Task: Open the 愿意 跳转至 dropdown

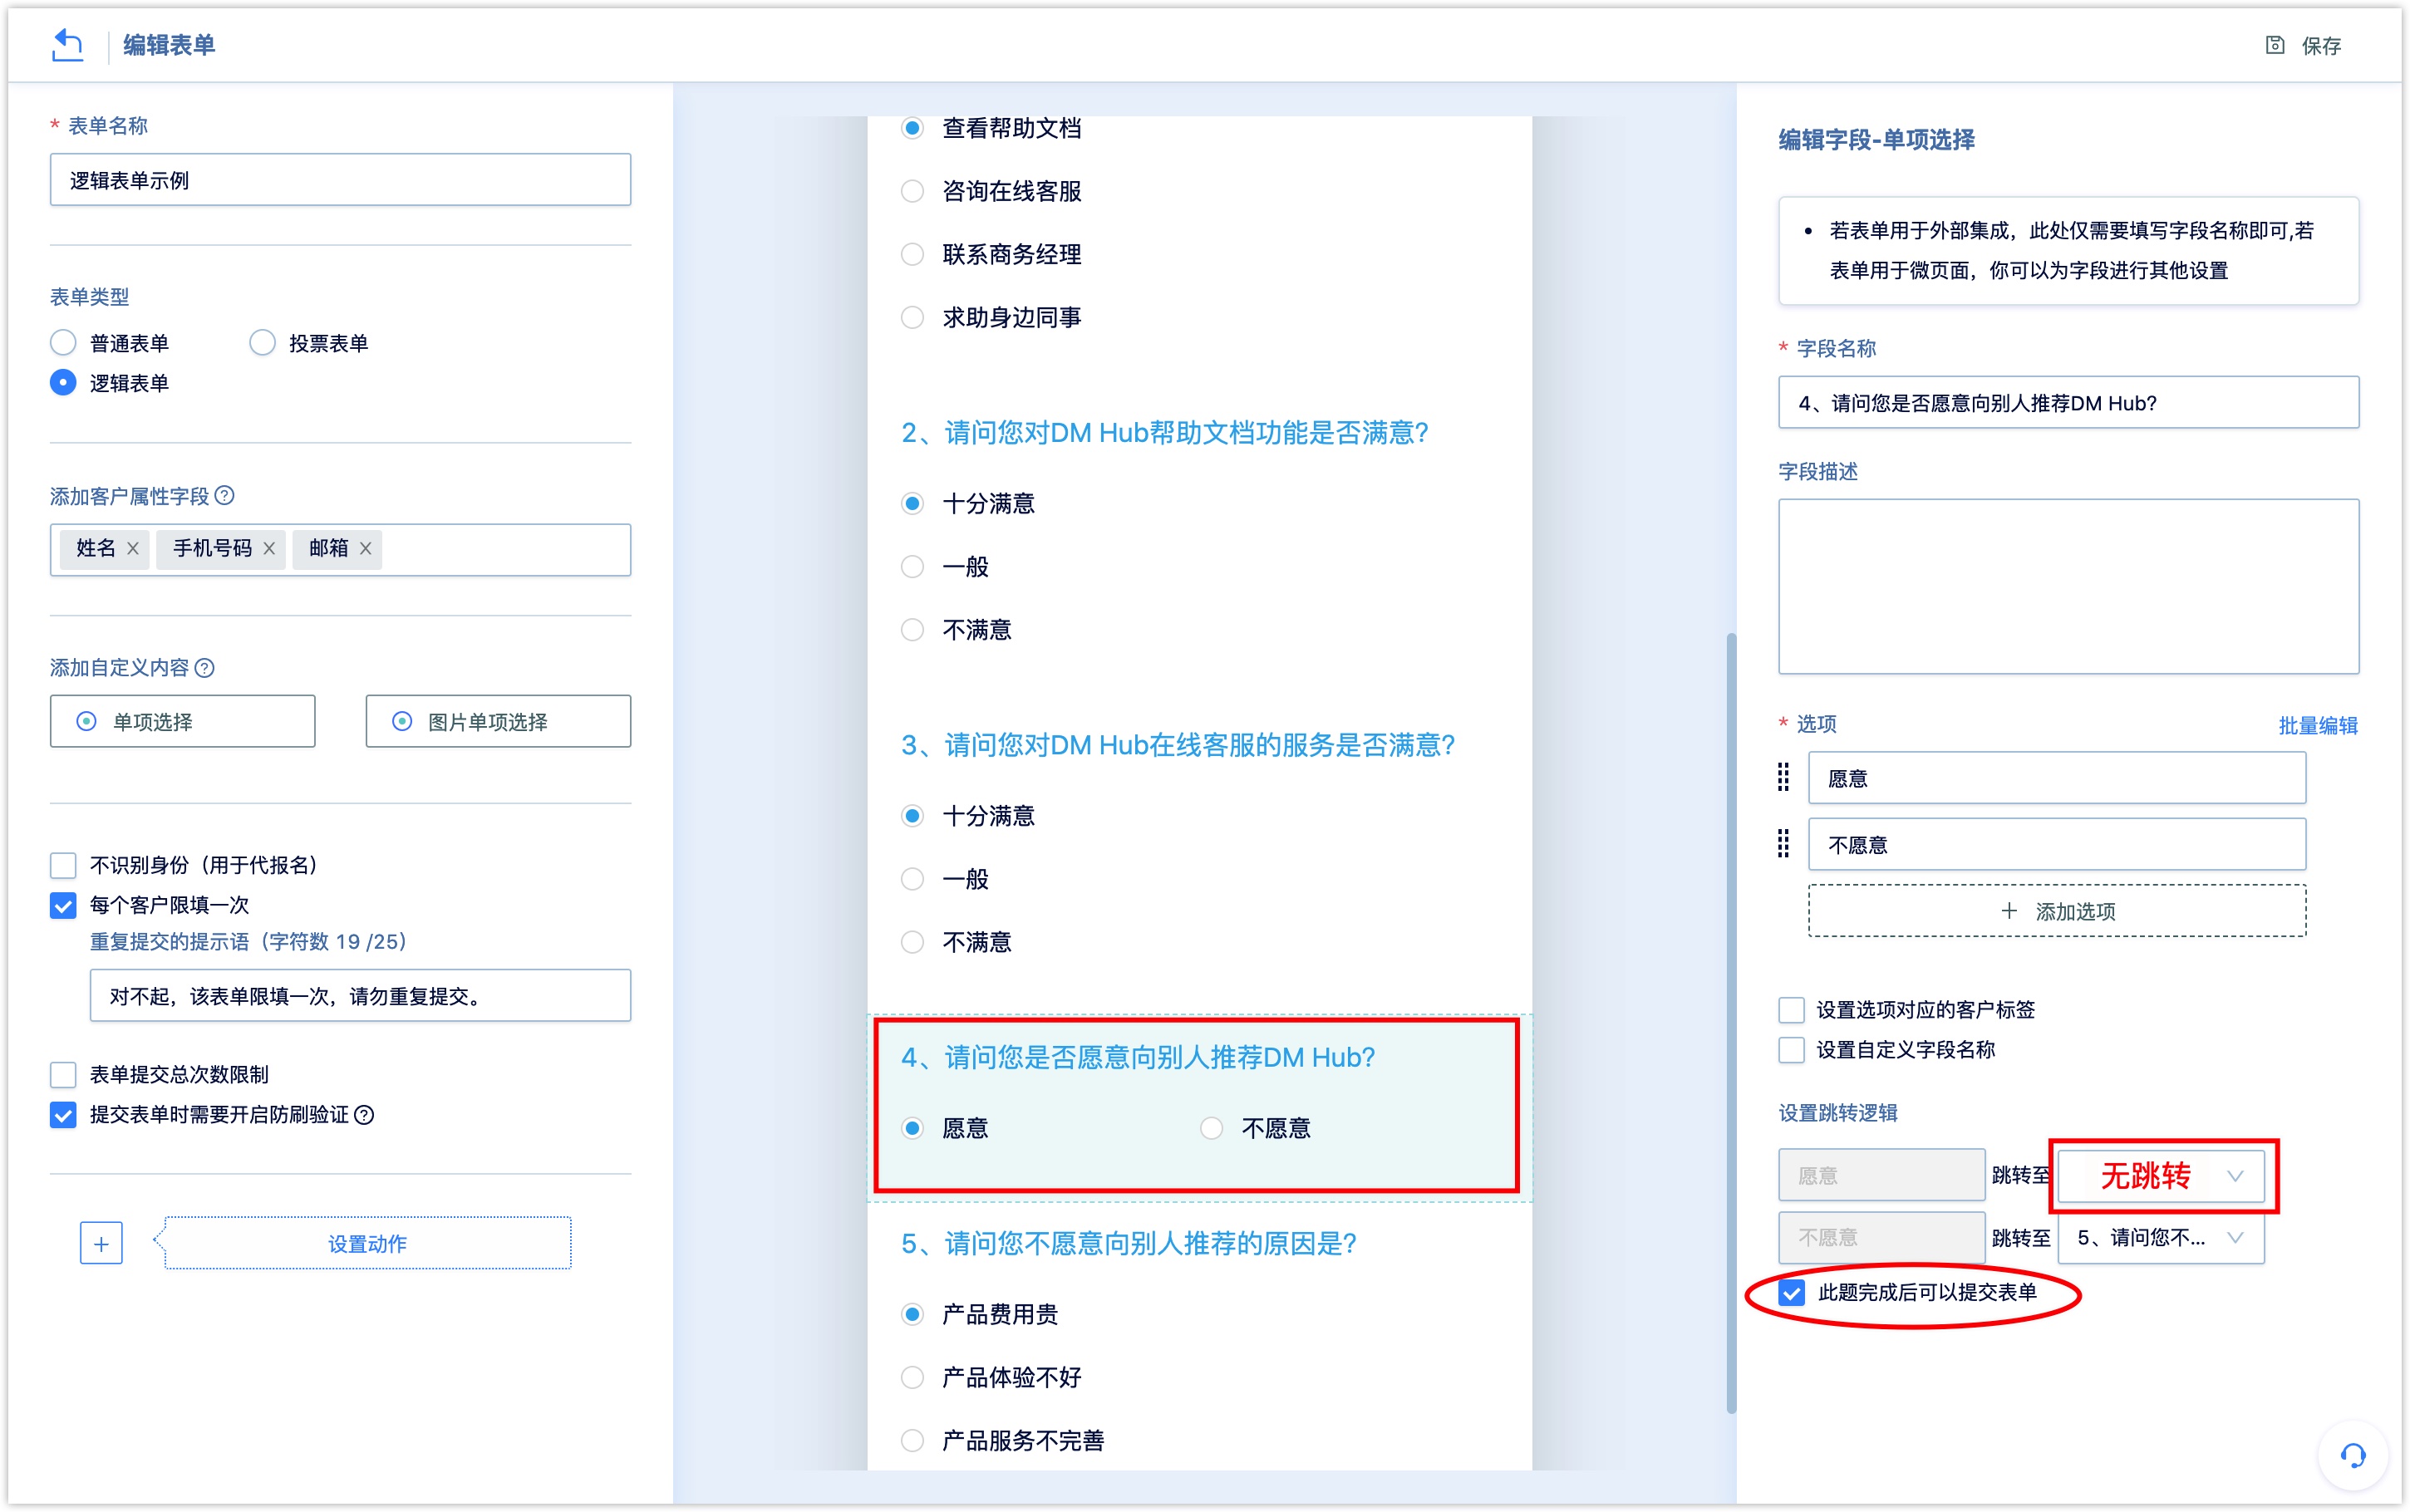Action: coord(2160,1175)
